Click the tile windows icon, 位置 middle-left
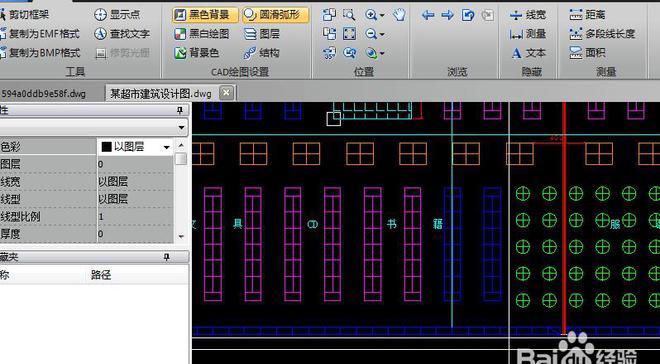660x364 pixels. (330, 34)
